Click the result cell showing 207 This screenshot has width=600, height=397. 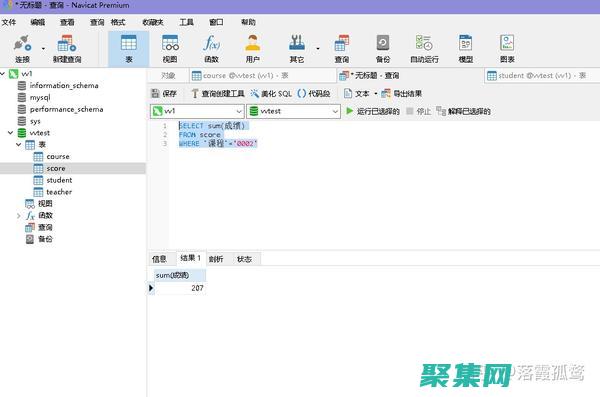click(x=180, y=288)
